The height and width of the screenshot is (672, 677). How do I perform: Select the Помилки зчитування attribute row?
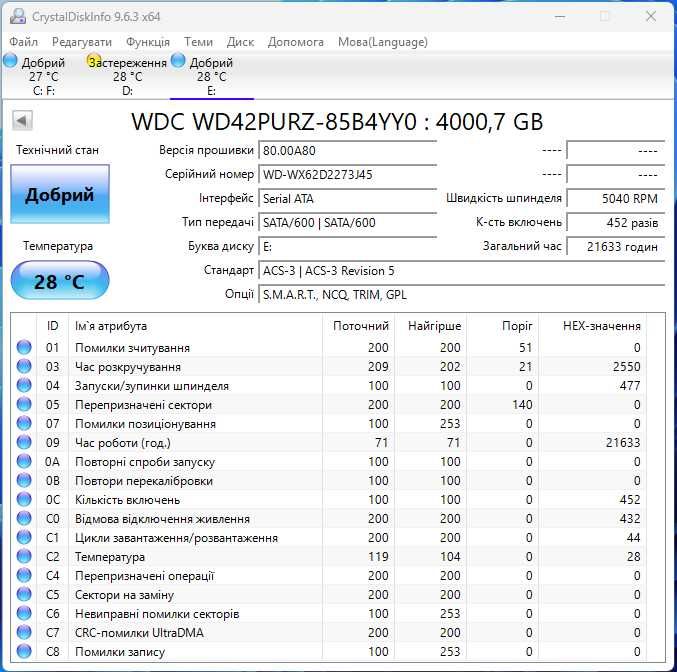(331, 347)
